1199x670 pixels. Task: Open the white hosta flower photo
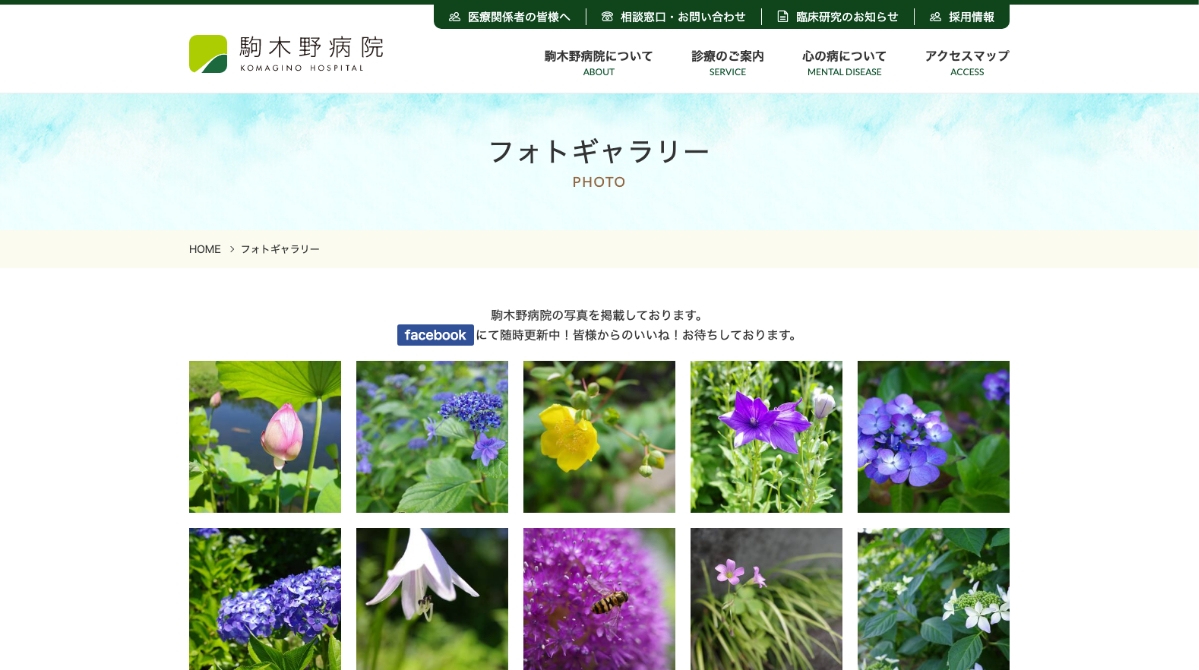(x=432, y=598)
